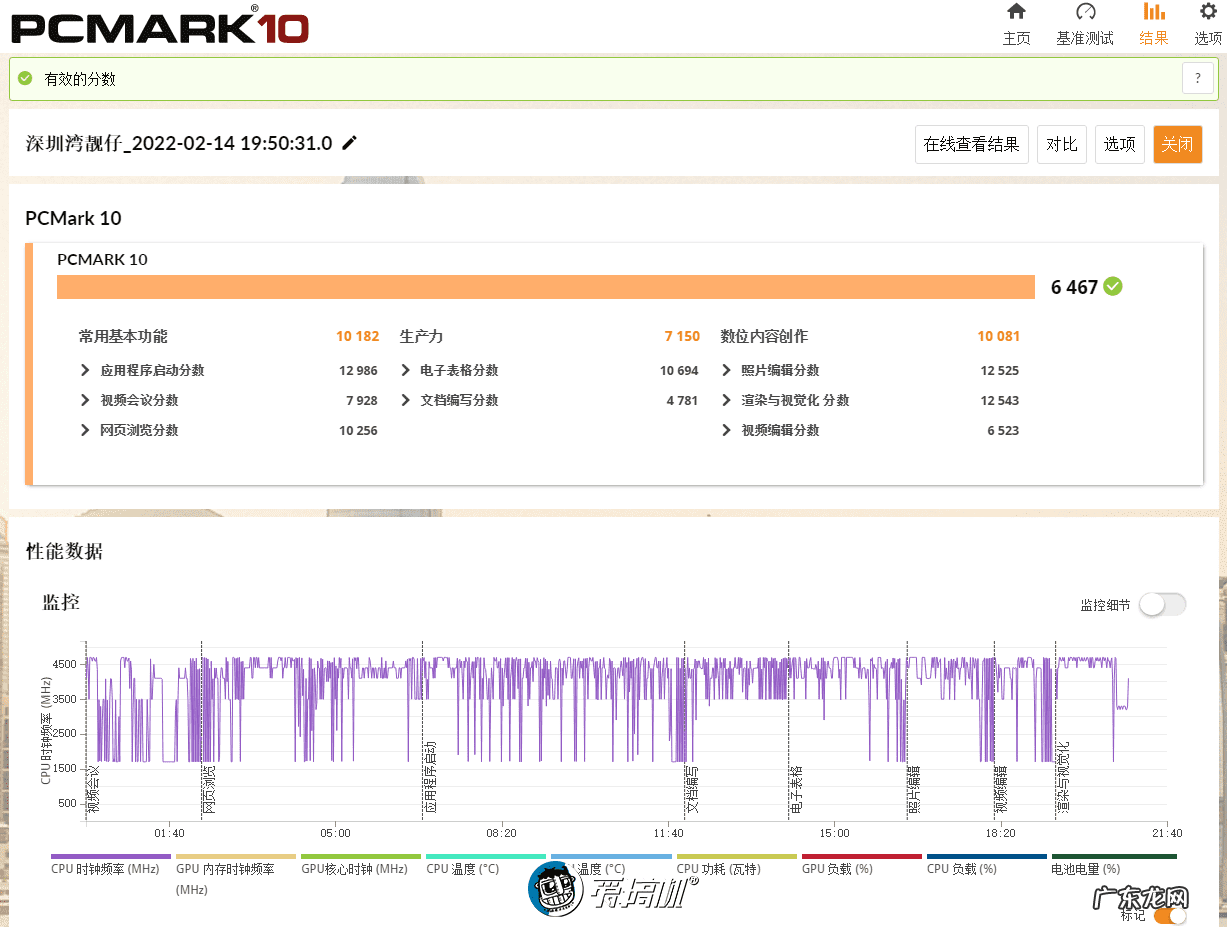
Task: Edit result name with pencil icon
Action: 349,143
